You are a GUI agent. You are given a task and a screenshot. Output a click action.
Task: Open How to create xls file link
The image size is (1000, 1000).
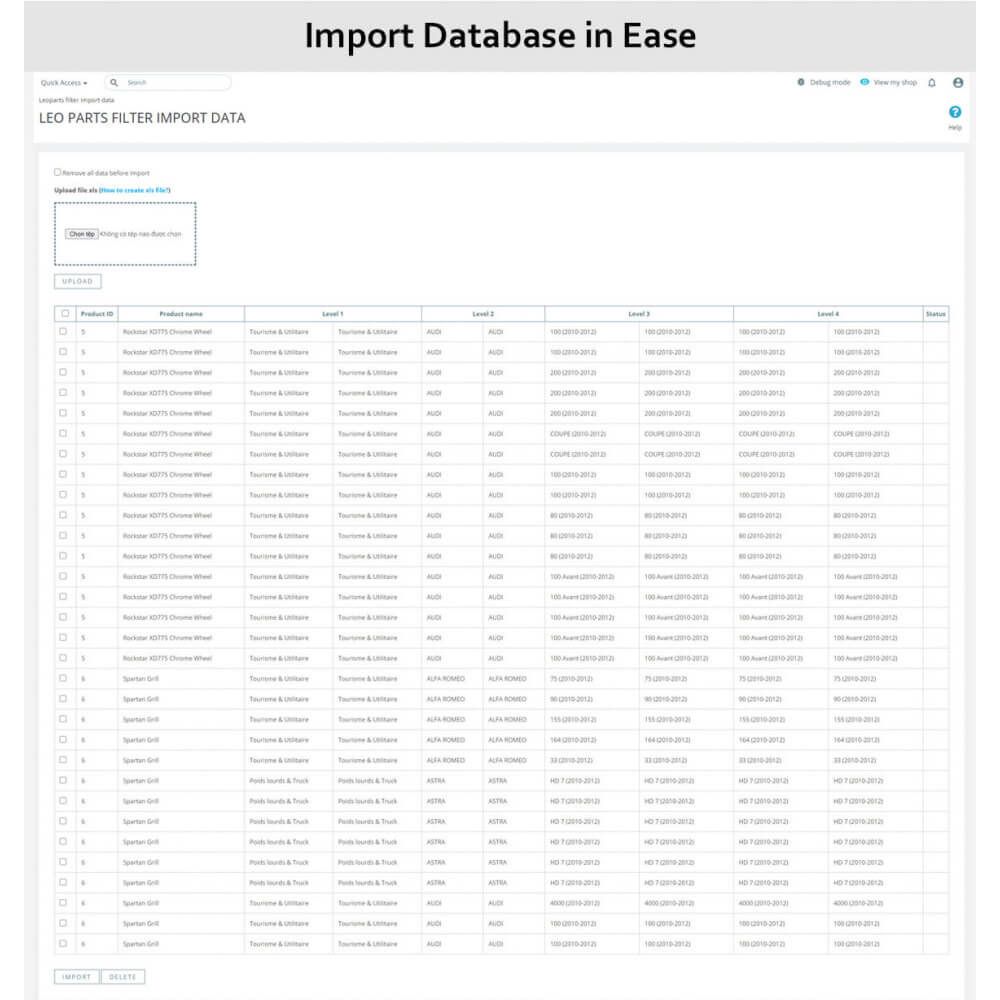click(135, 190)
